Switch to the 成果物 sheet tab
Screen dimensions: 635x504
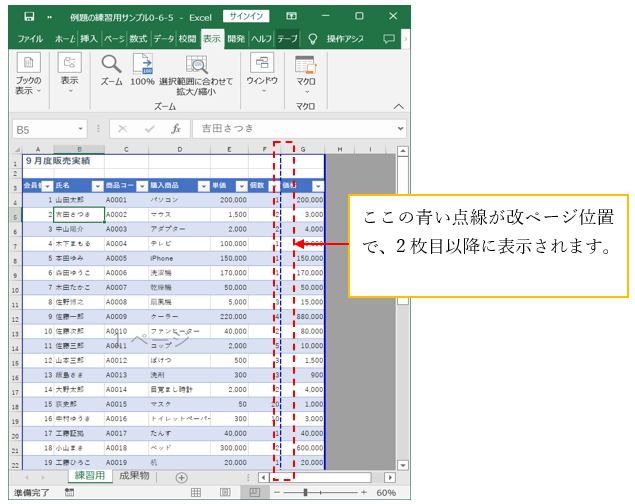(132, 478)
